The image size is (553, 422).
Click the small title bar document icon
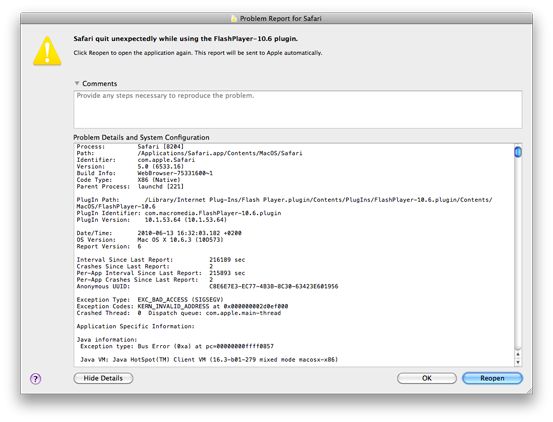click(x=234, y=18)
